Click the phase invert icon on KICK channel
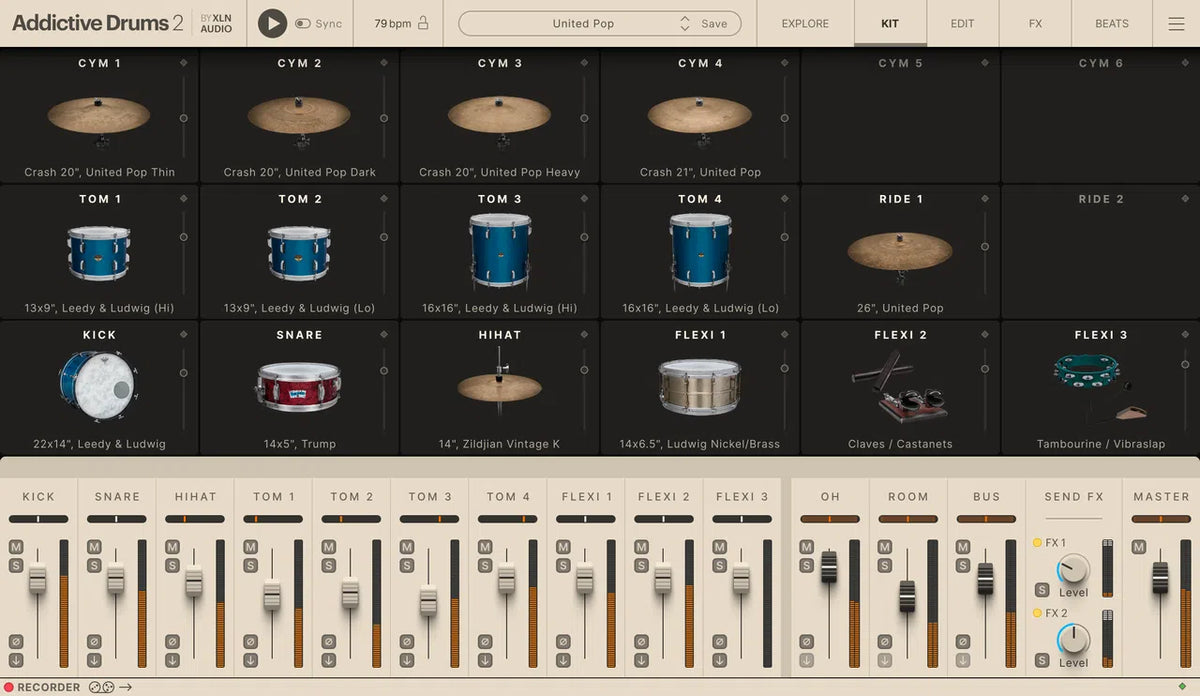 pyautogui.click(x=16, y=641)
